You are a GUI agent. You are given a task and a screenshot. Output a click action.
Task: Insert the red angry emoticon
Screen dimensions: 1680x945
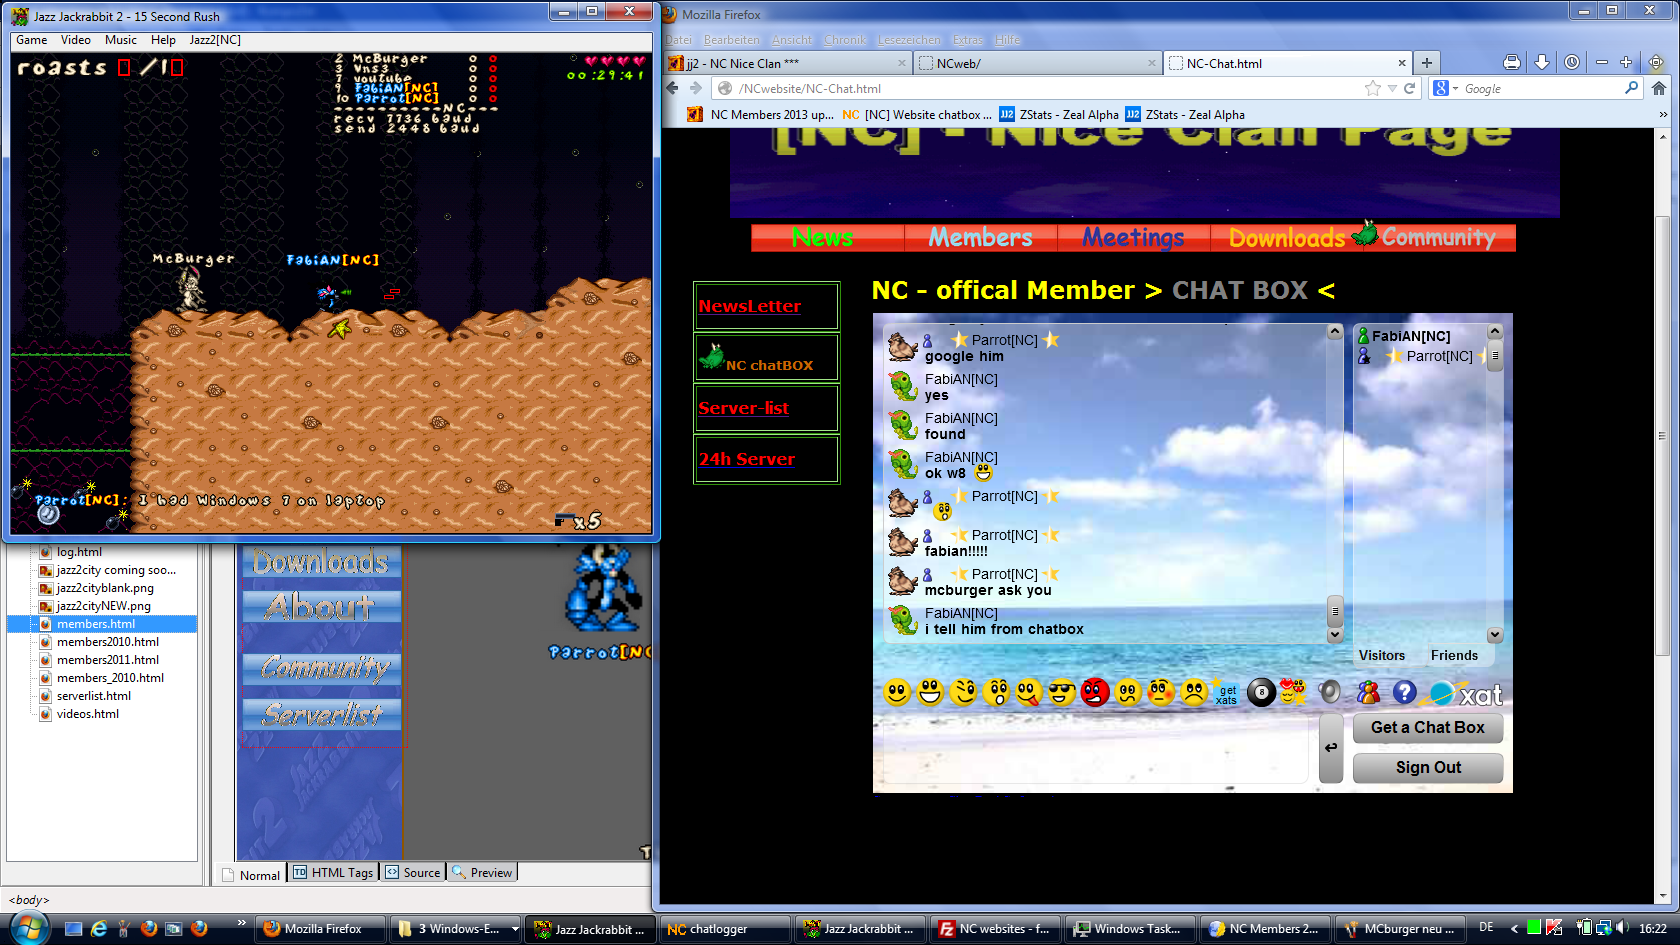(1095, 692)
